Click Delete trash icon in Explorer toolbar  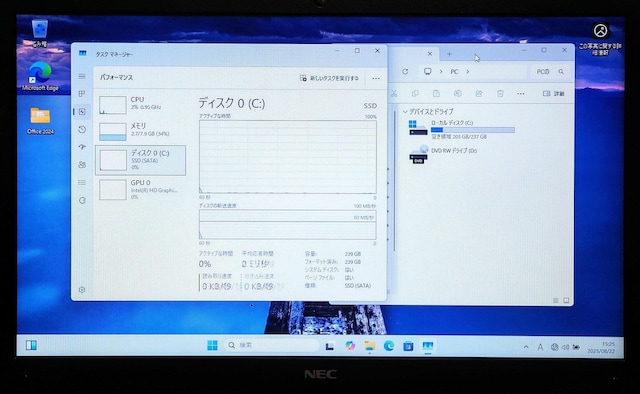(500, 93)
